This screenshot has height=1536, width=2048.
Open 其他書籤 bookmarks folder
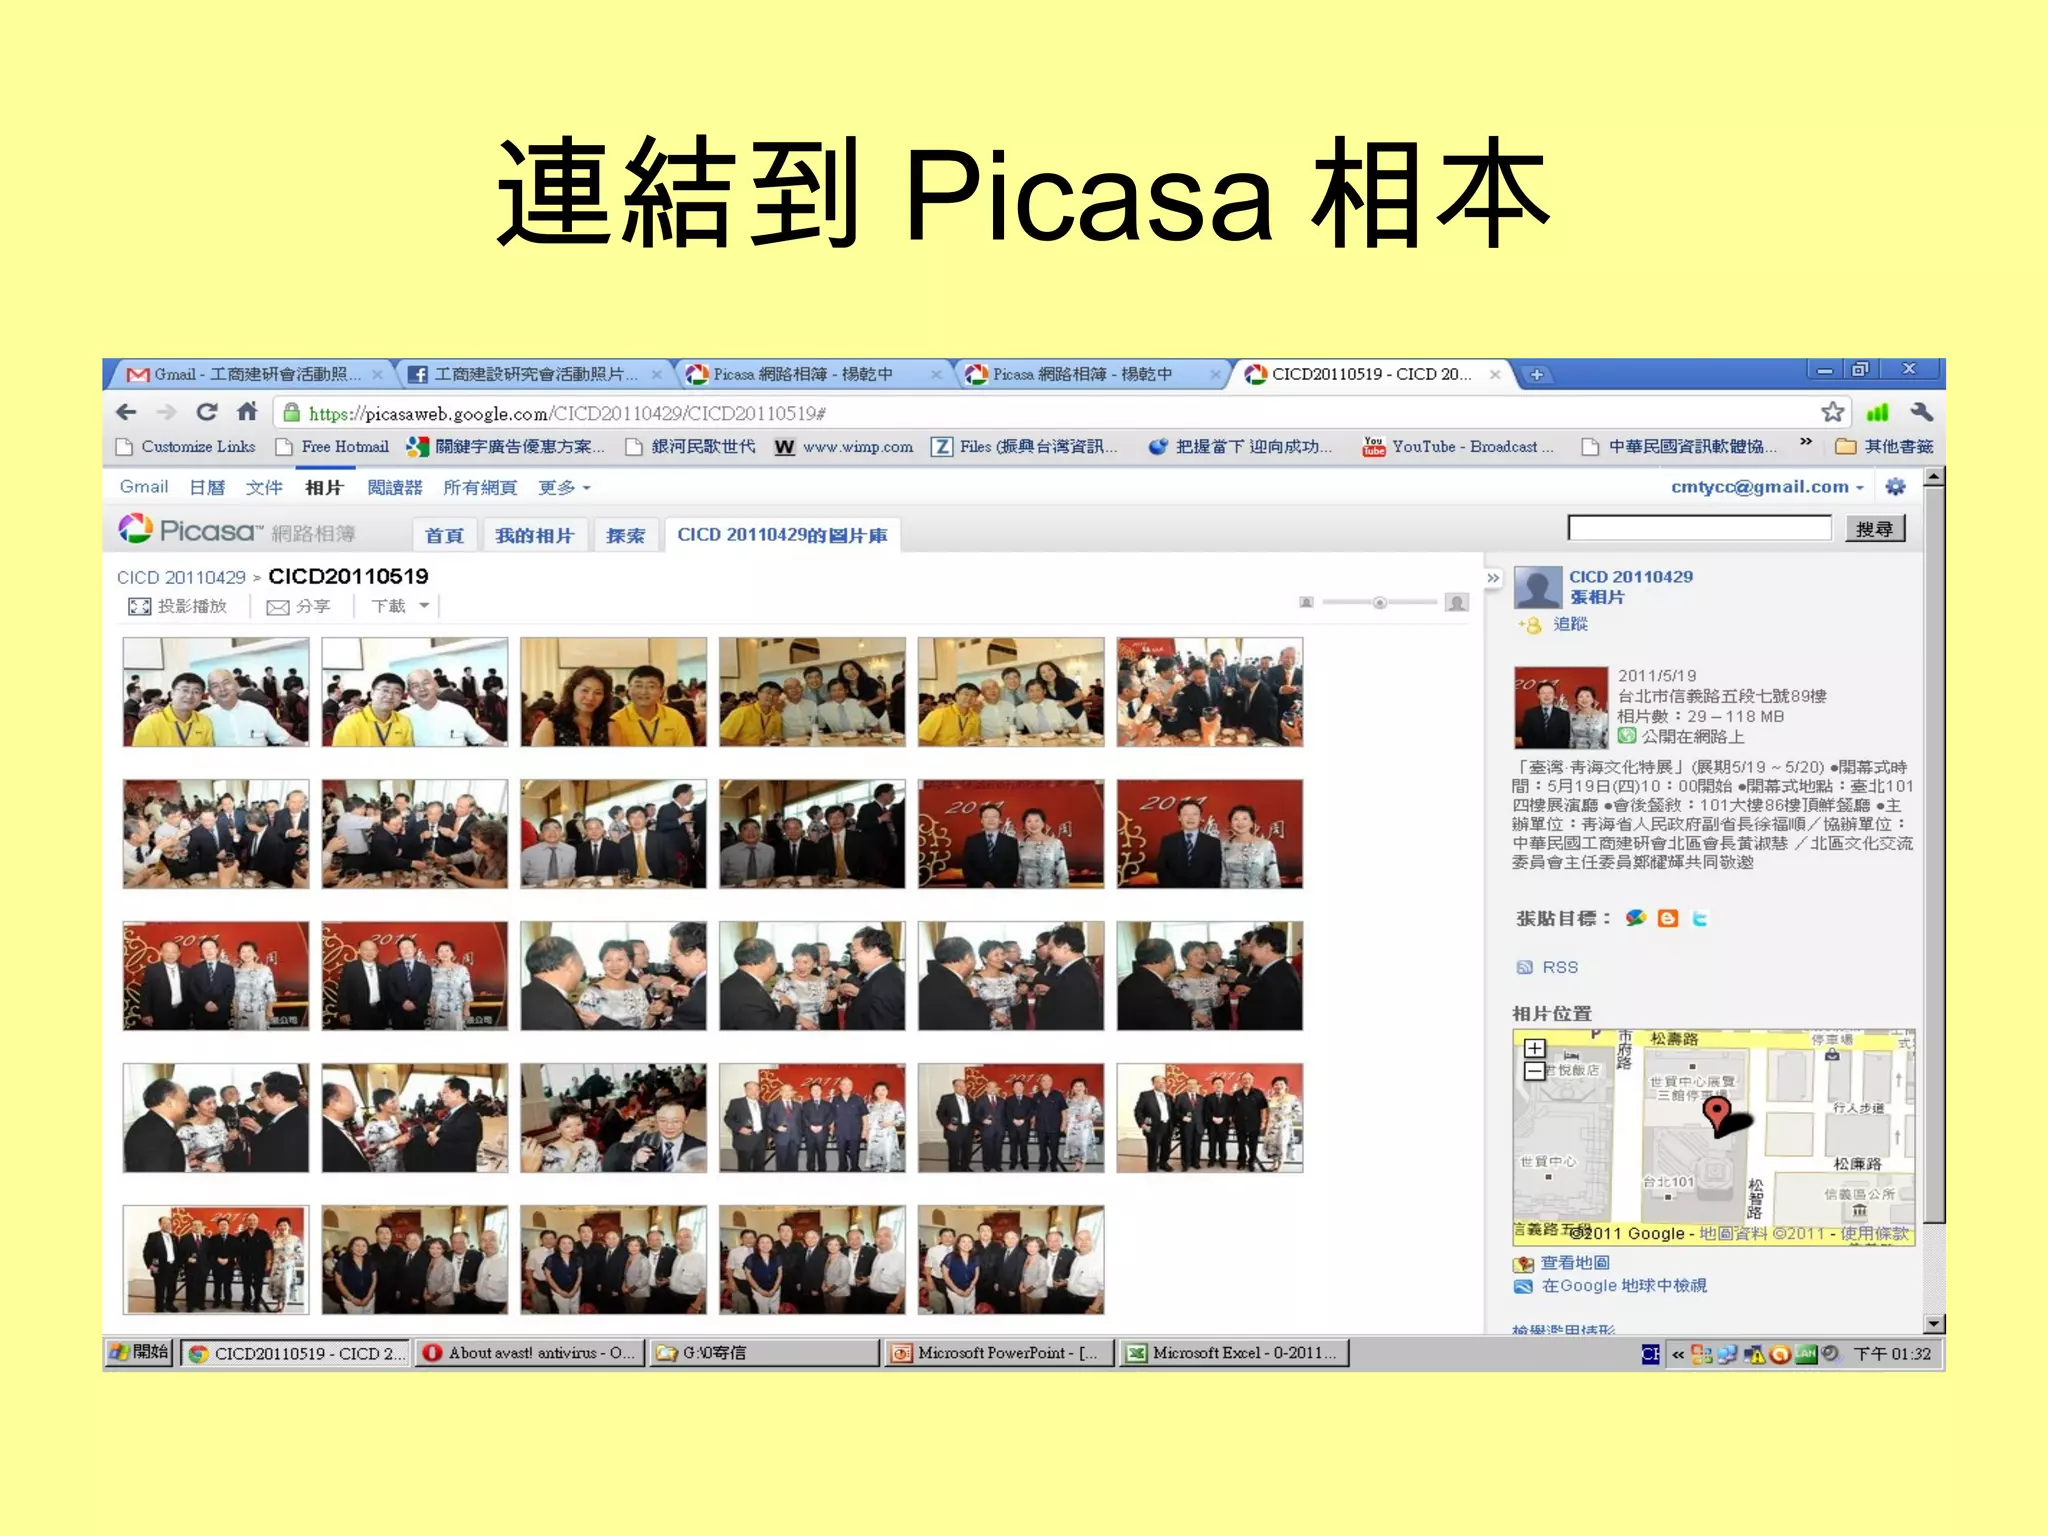[x=1885, y=446]
